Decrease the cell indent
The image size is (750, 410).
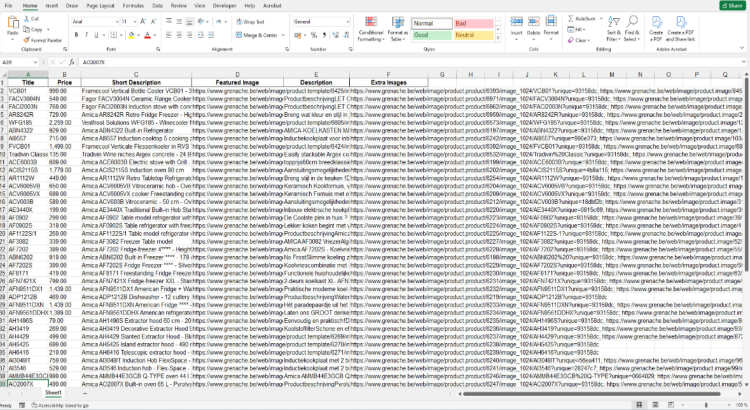(x=200, y=35)
